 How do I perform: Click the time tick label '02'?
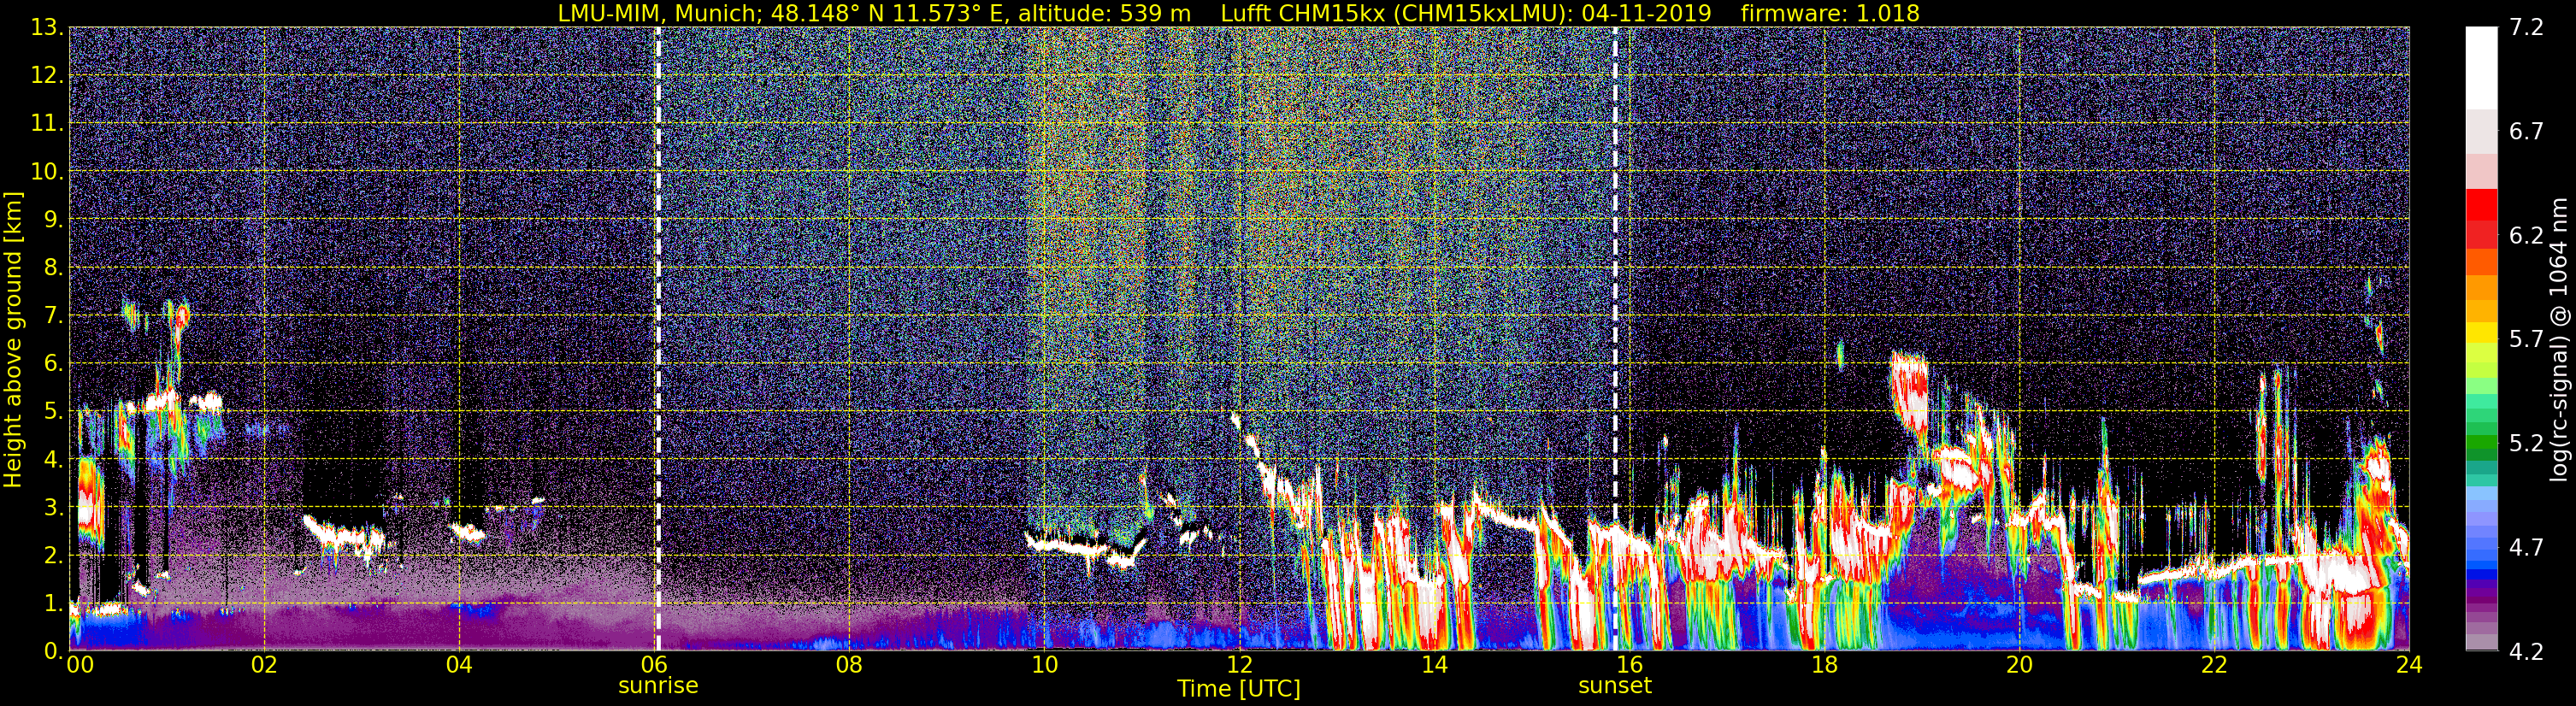(264, 665)
